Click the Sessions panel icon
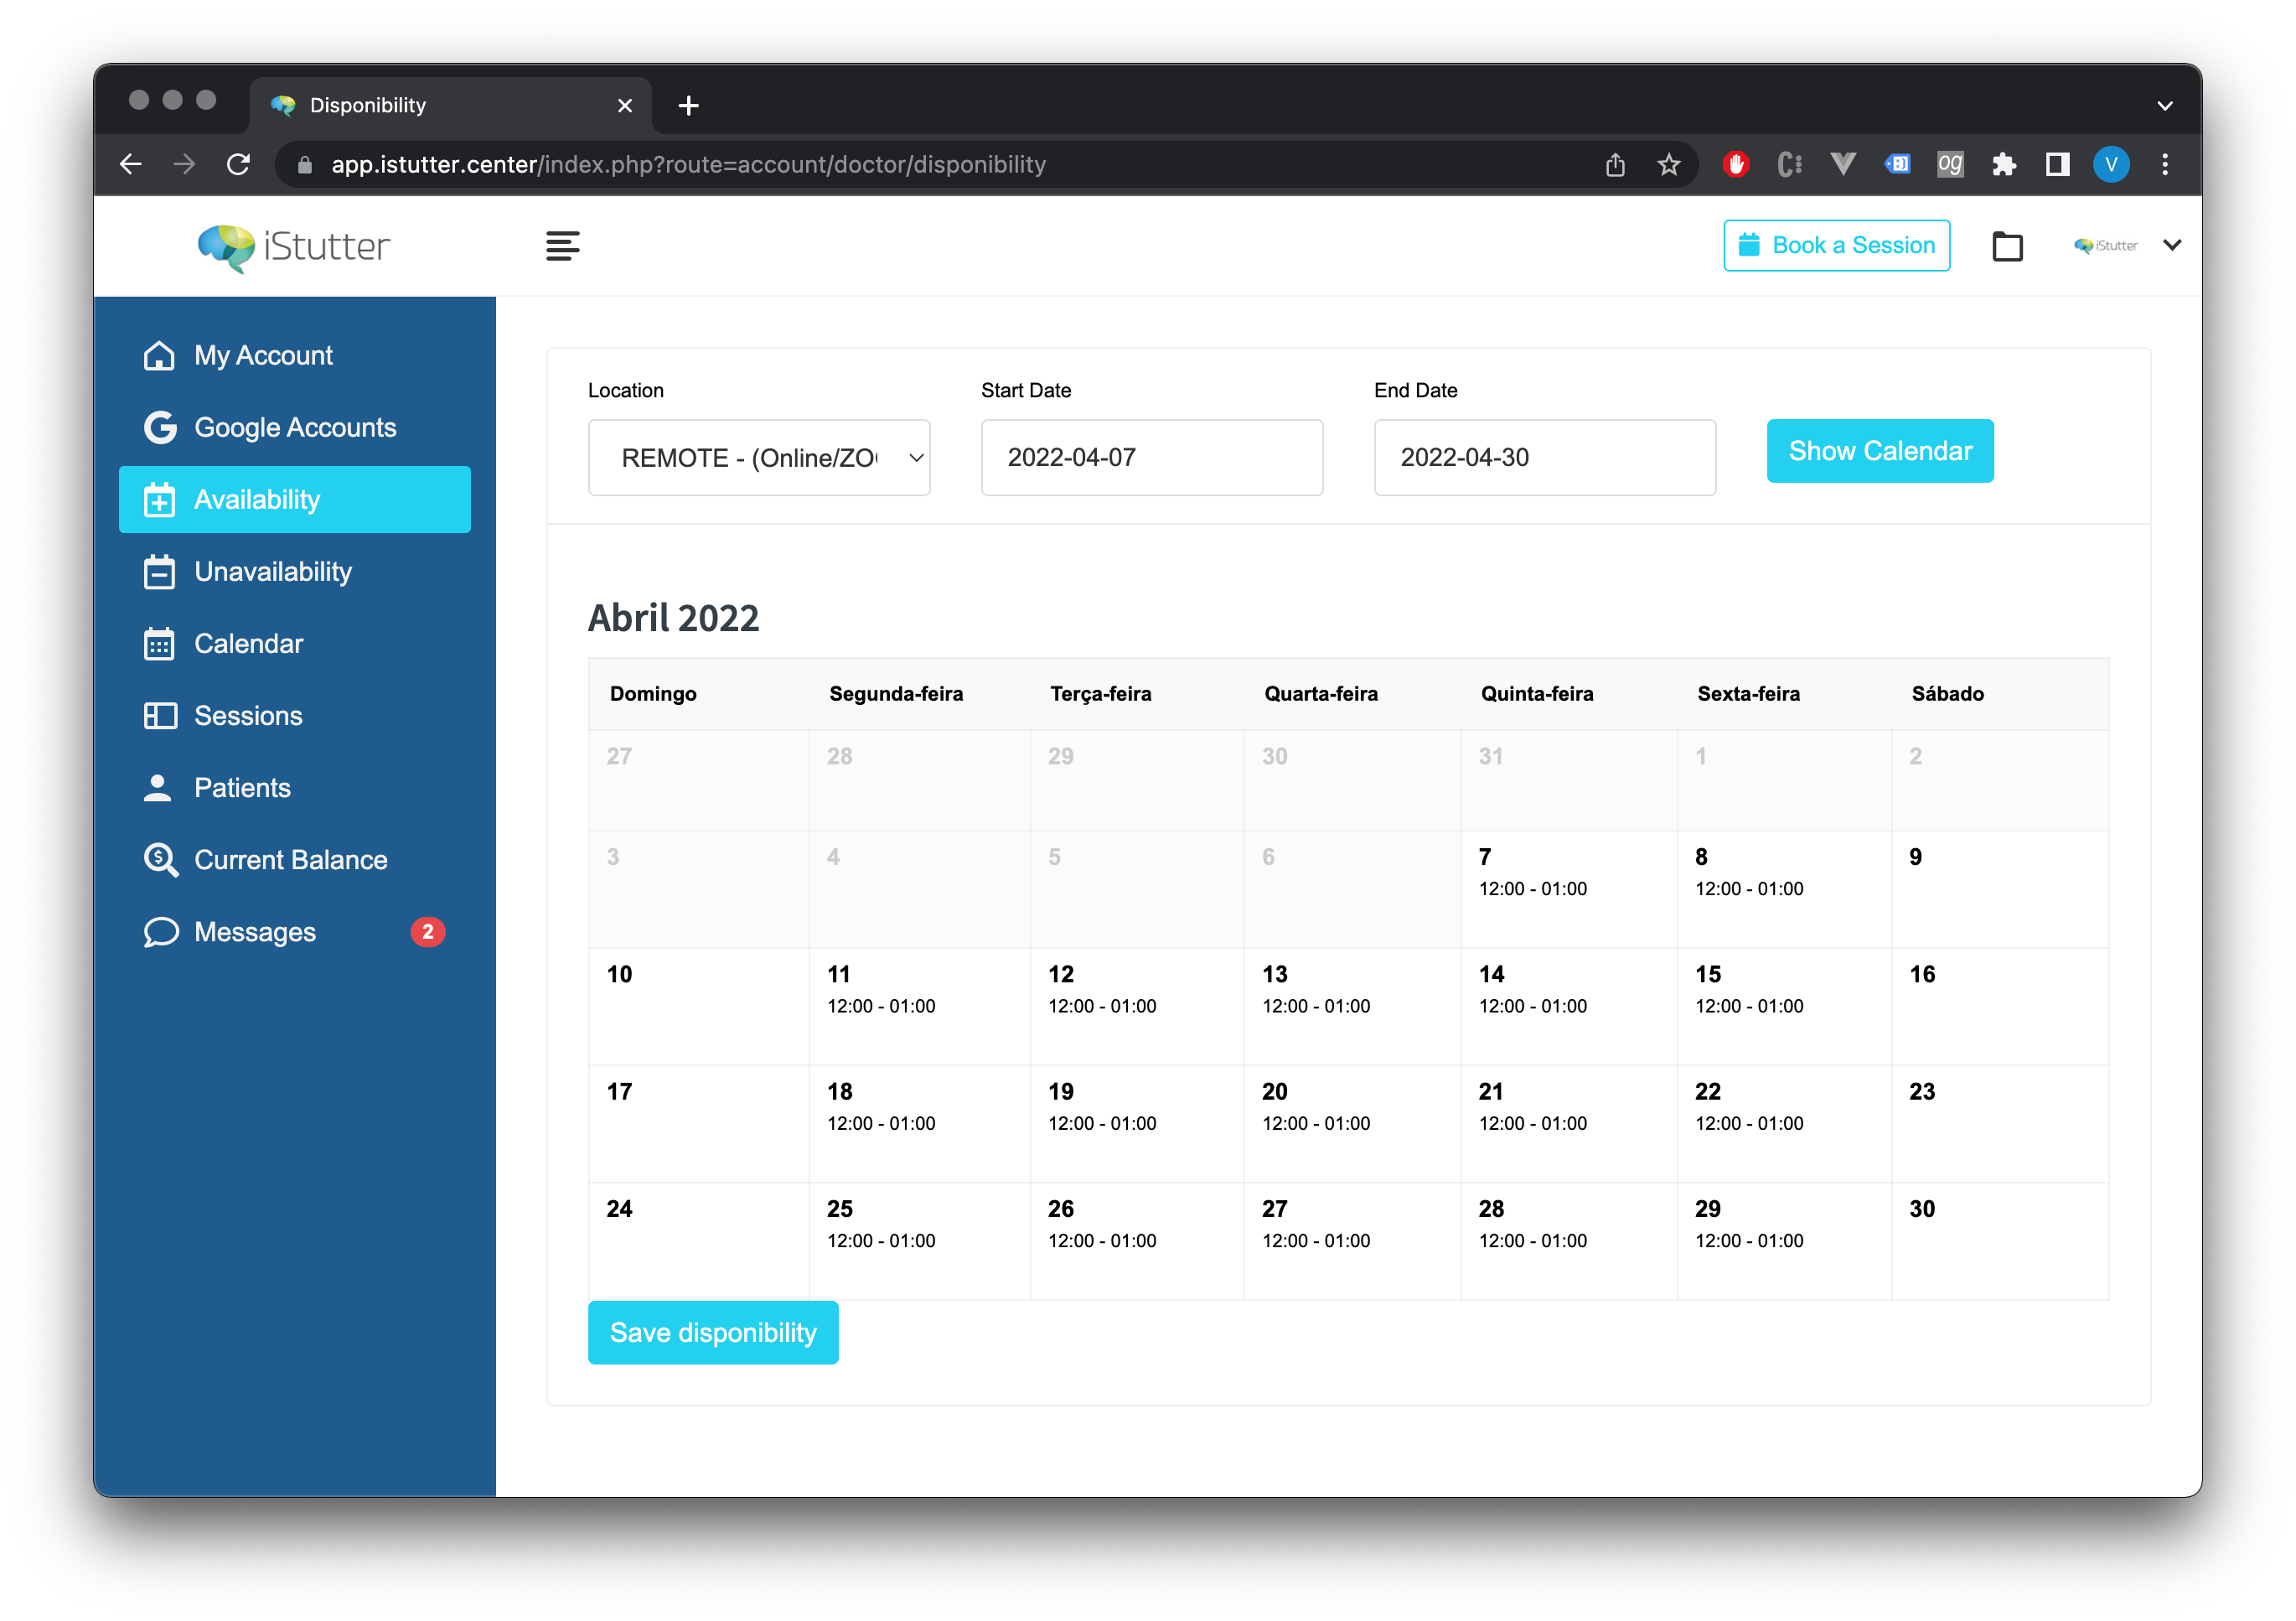The height and width of the screenshot is (1621, 2296). click(159, 715)
